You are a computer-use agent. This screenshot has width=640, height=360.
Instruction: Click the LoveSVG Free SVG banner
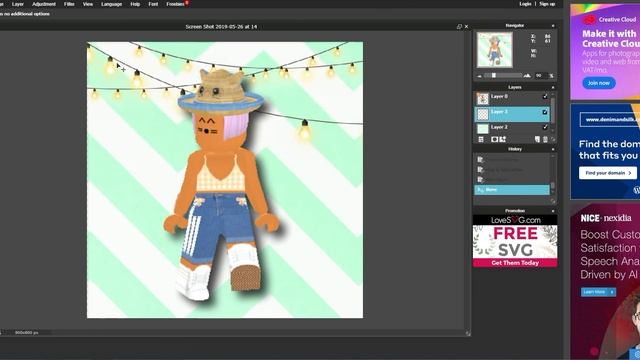coord(515,241)
